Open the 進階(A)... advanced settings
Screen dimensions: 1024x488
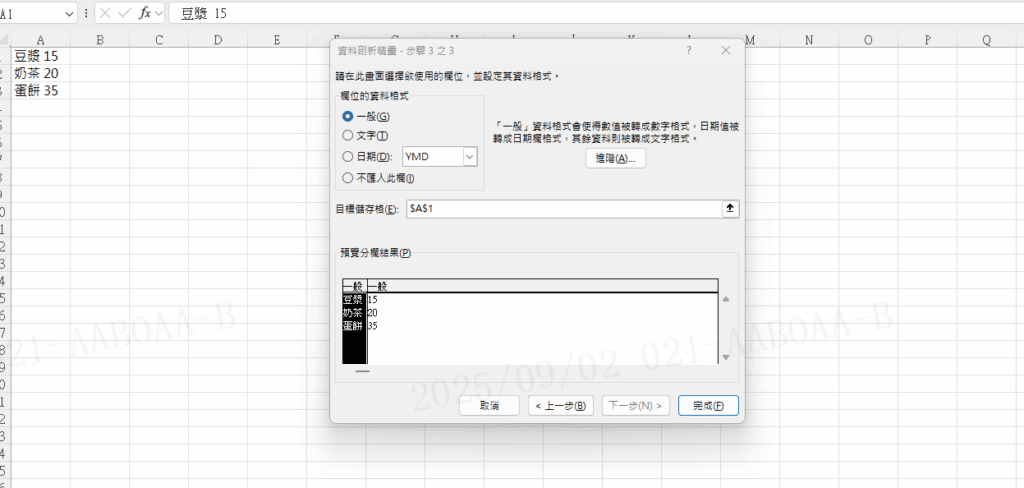615,159
